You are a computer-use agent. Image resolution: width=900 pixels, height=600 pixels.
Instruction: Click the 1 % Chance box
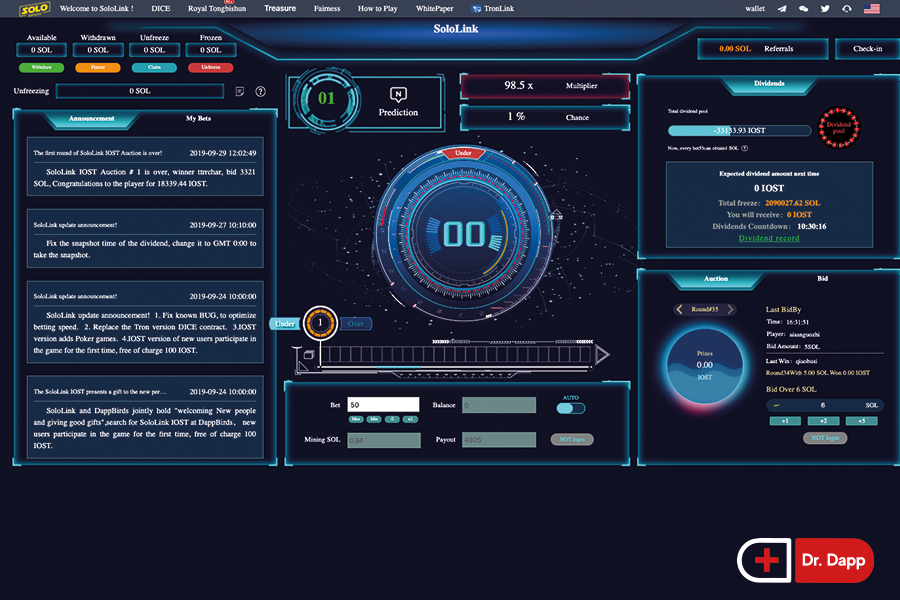pyautogui.click(x=545, y=117)
